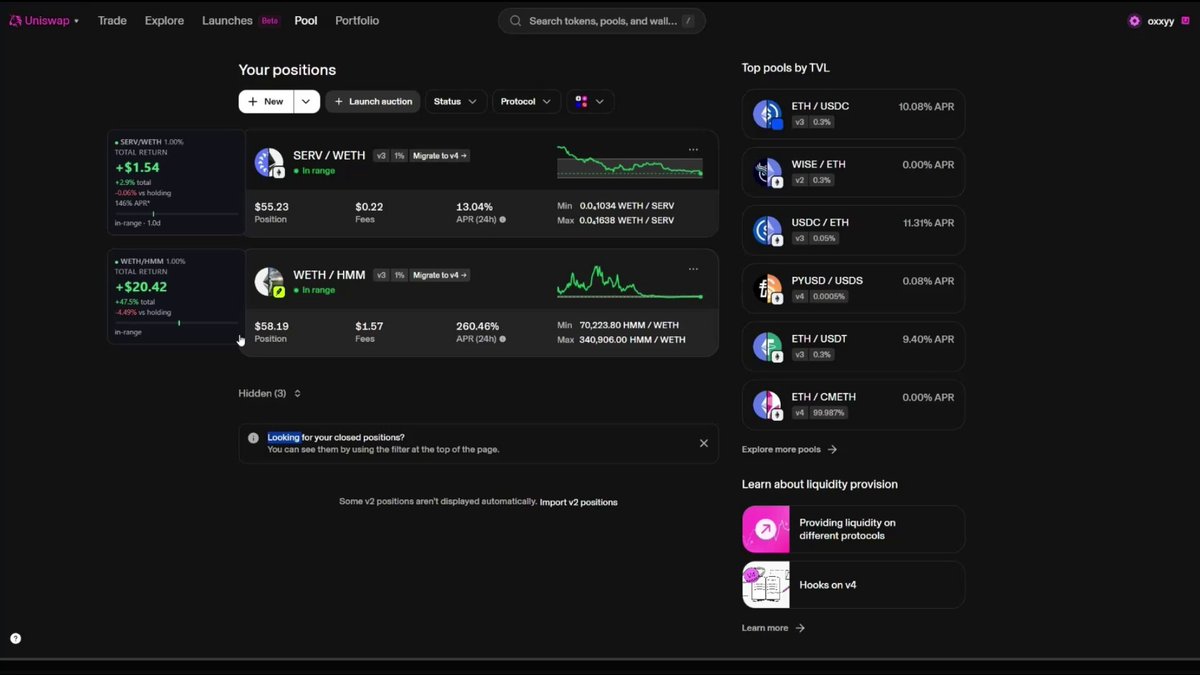The height and width of the screenshot is (675, 1200).
Task: Click the SERV / WETH token pair icon
Action: click(x=269, y=163)
